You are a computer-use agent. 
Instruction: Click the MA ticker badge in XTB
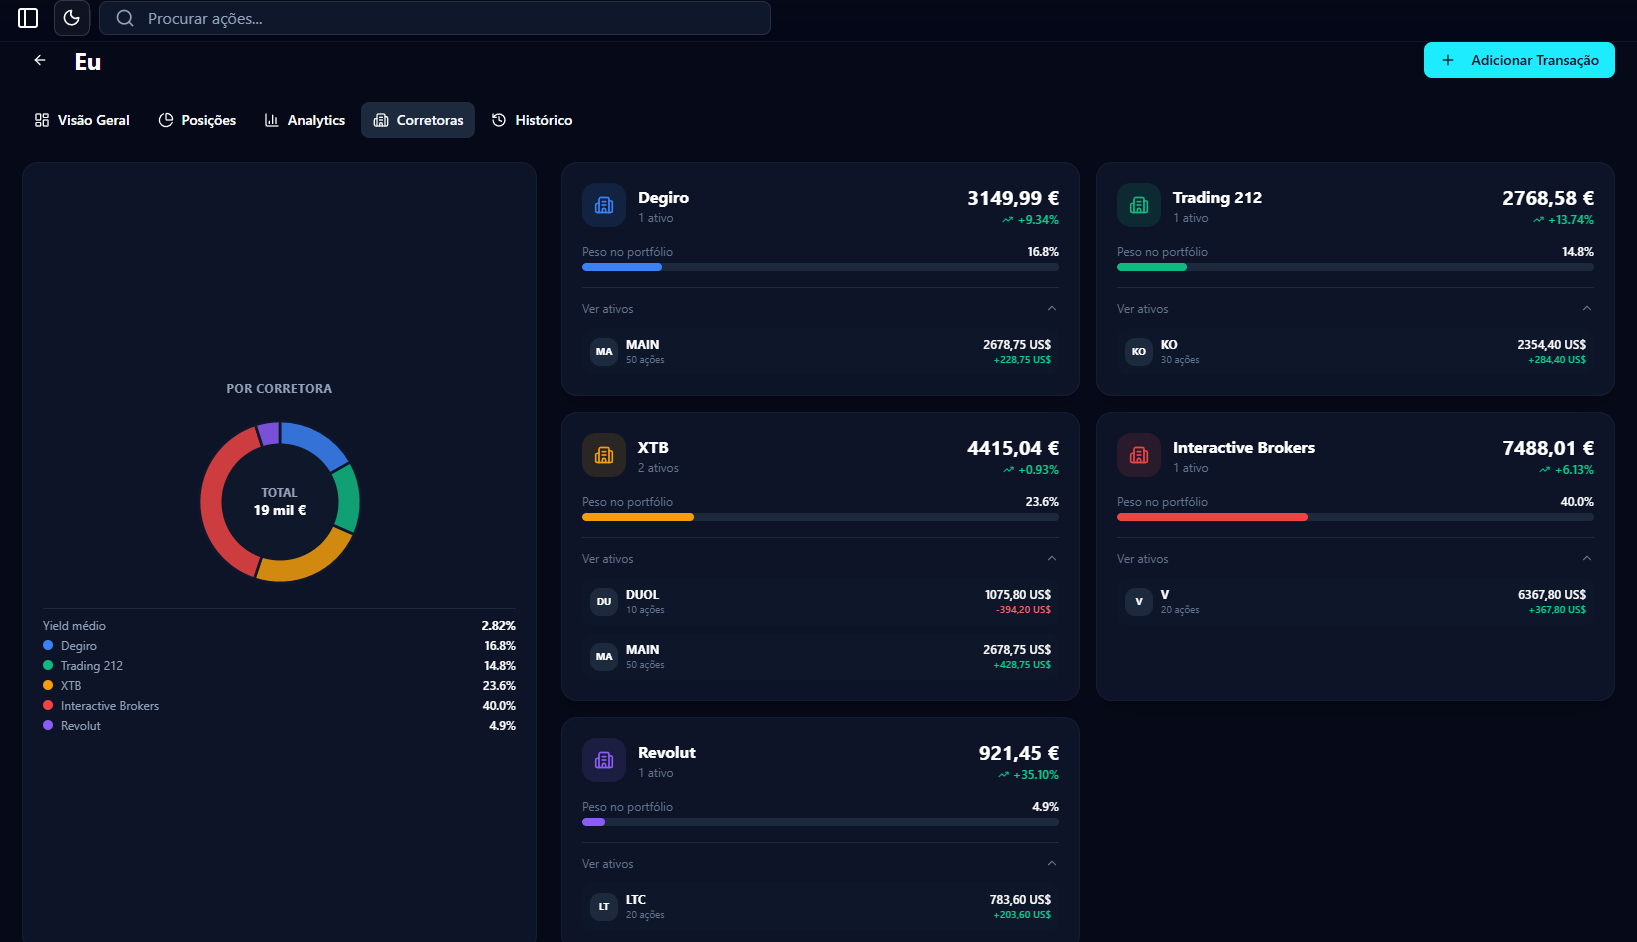(604, 657)
